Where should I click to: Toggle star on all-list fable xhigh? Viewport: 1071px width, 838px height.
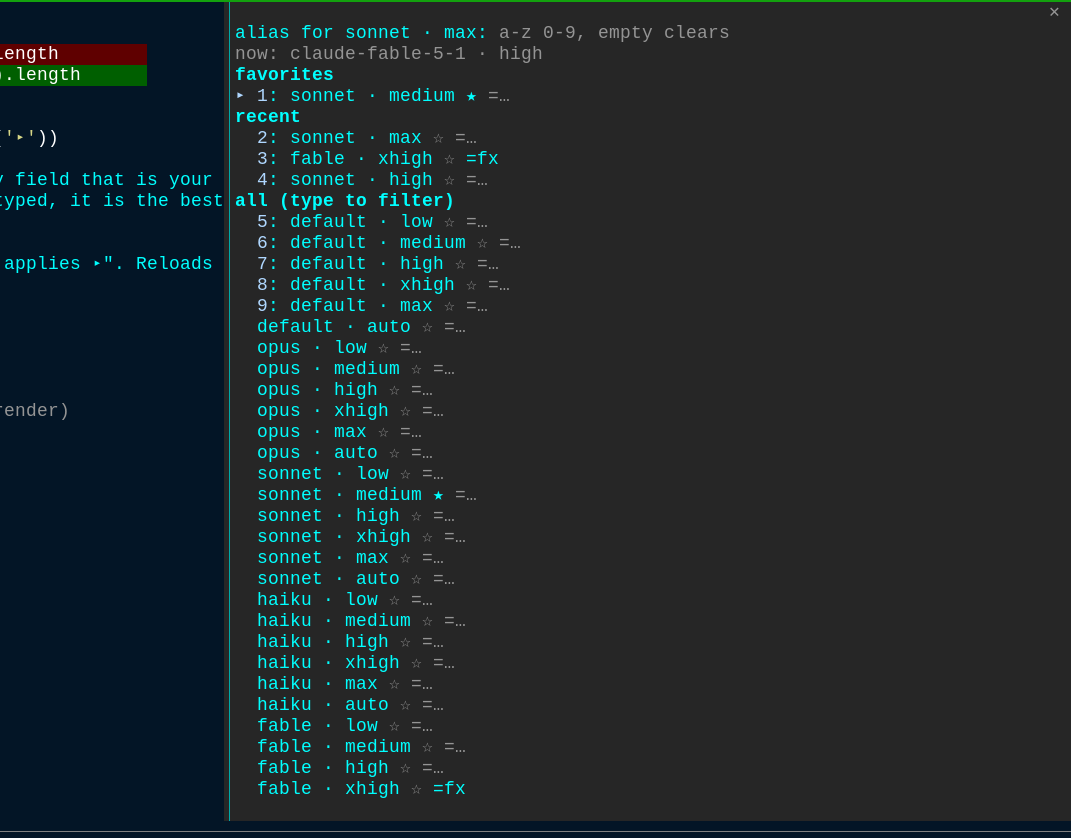(x=417, y=789)
